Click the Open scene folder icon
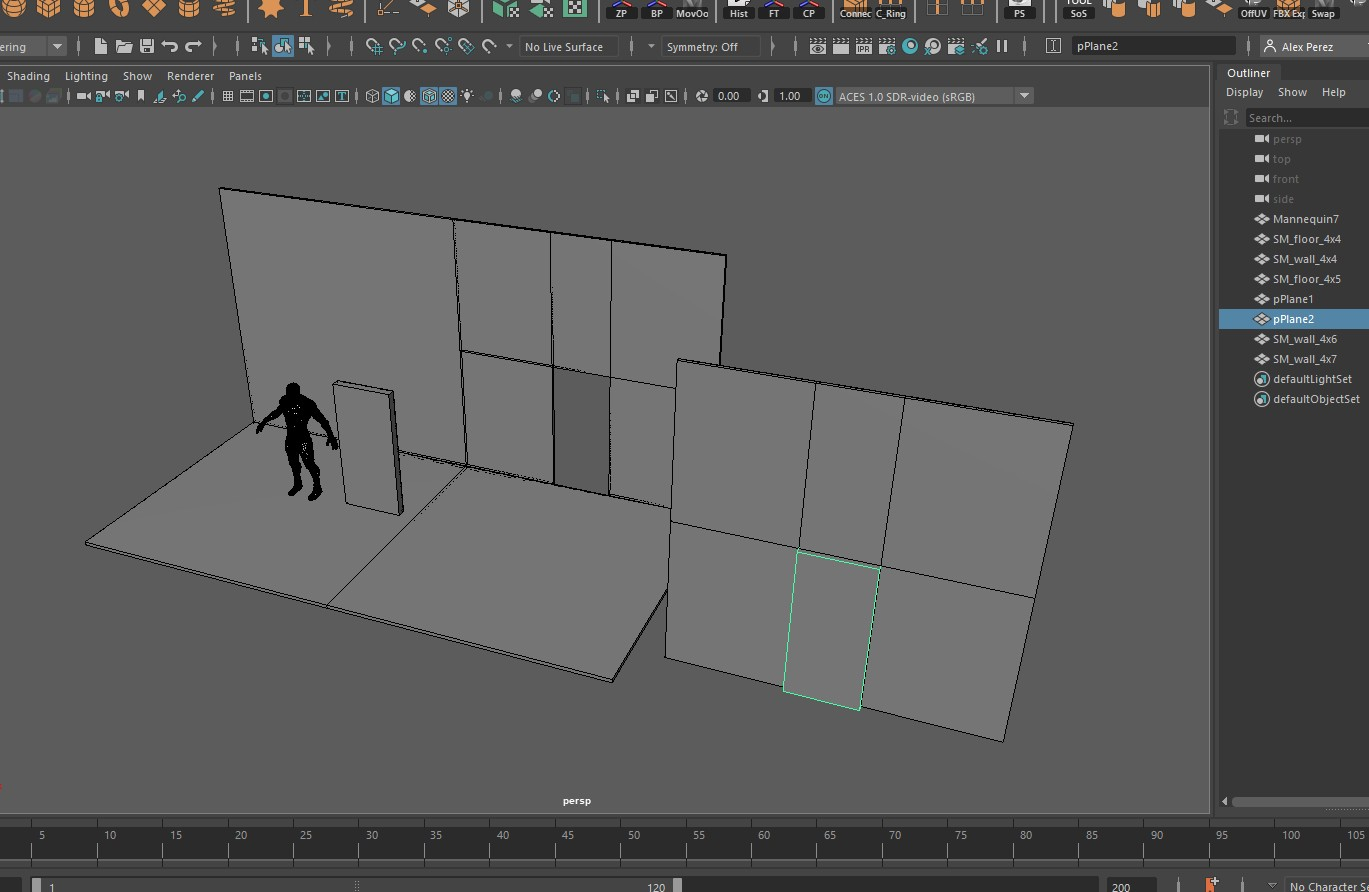The image size is (1369, 892). pos(124,47)
